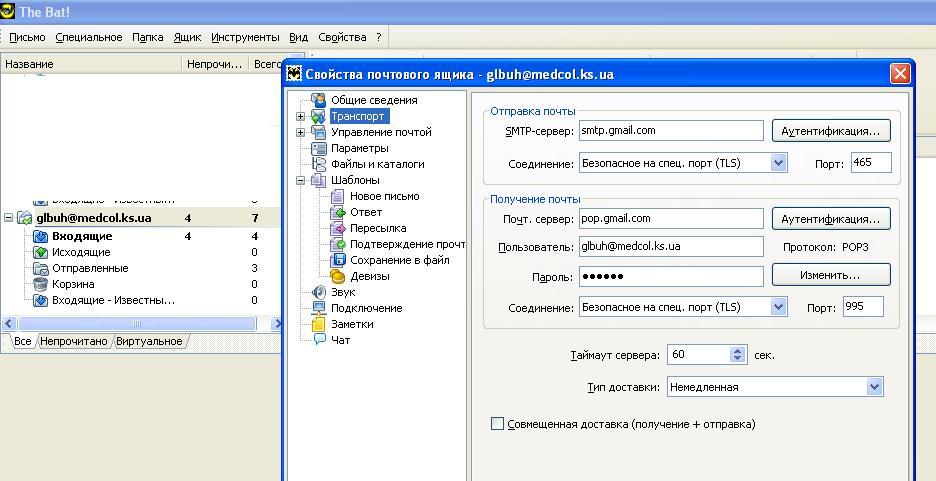This screenshot has height=481, width=936.
Task: Click the Пользователь input field
Action: coord(671,246)
